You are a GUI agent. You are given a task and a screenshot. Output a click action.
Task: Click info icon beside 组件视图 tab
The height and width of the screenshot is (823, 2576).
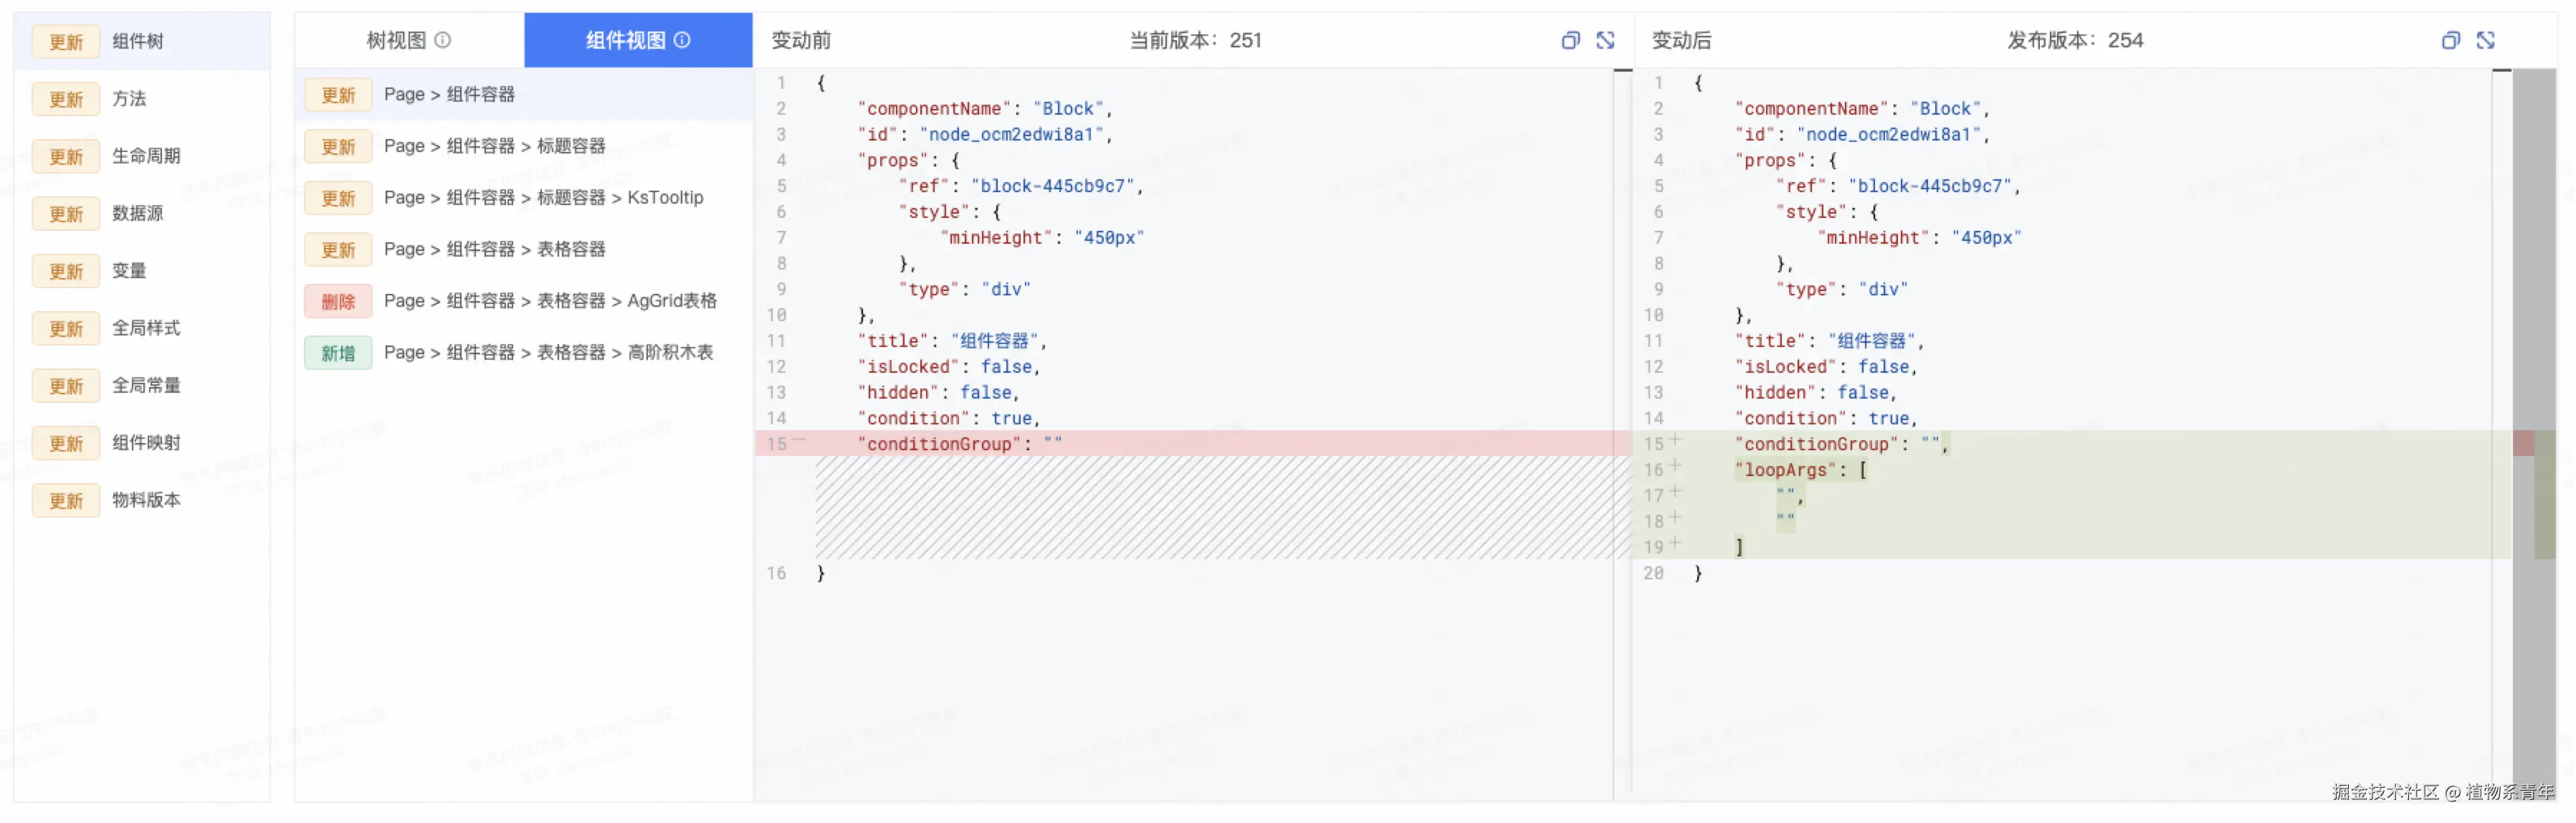[682, 40]
